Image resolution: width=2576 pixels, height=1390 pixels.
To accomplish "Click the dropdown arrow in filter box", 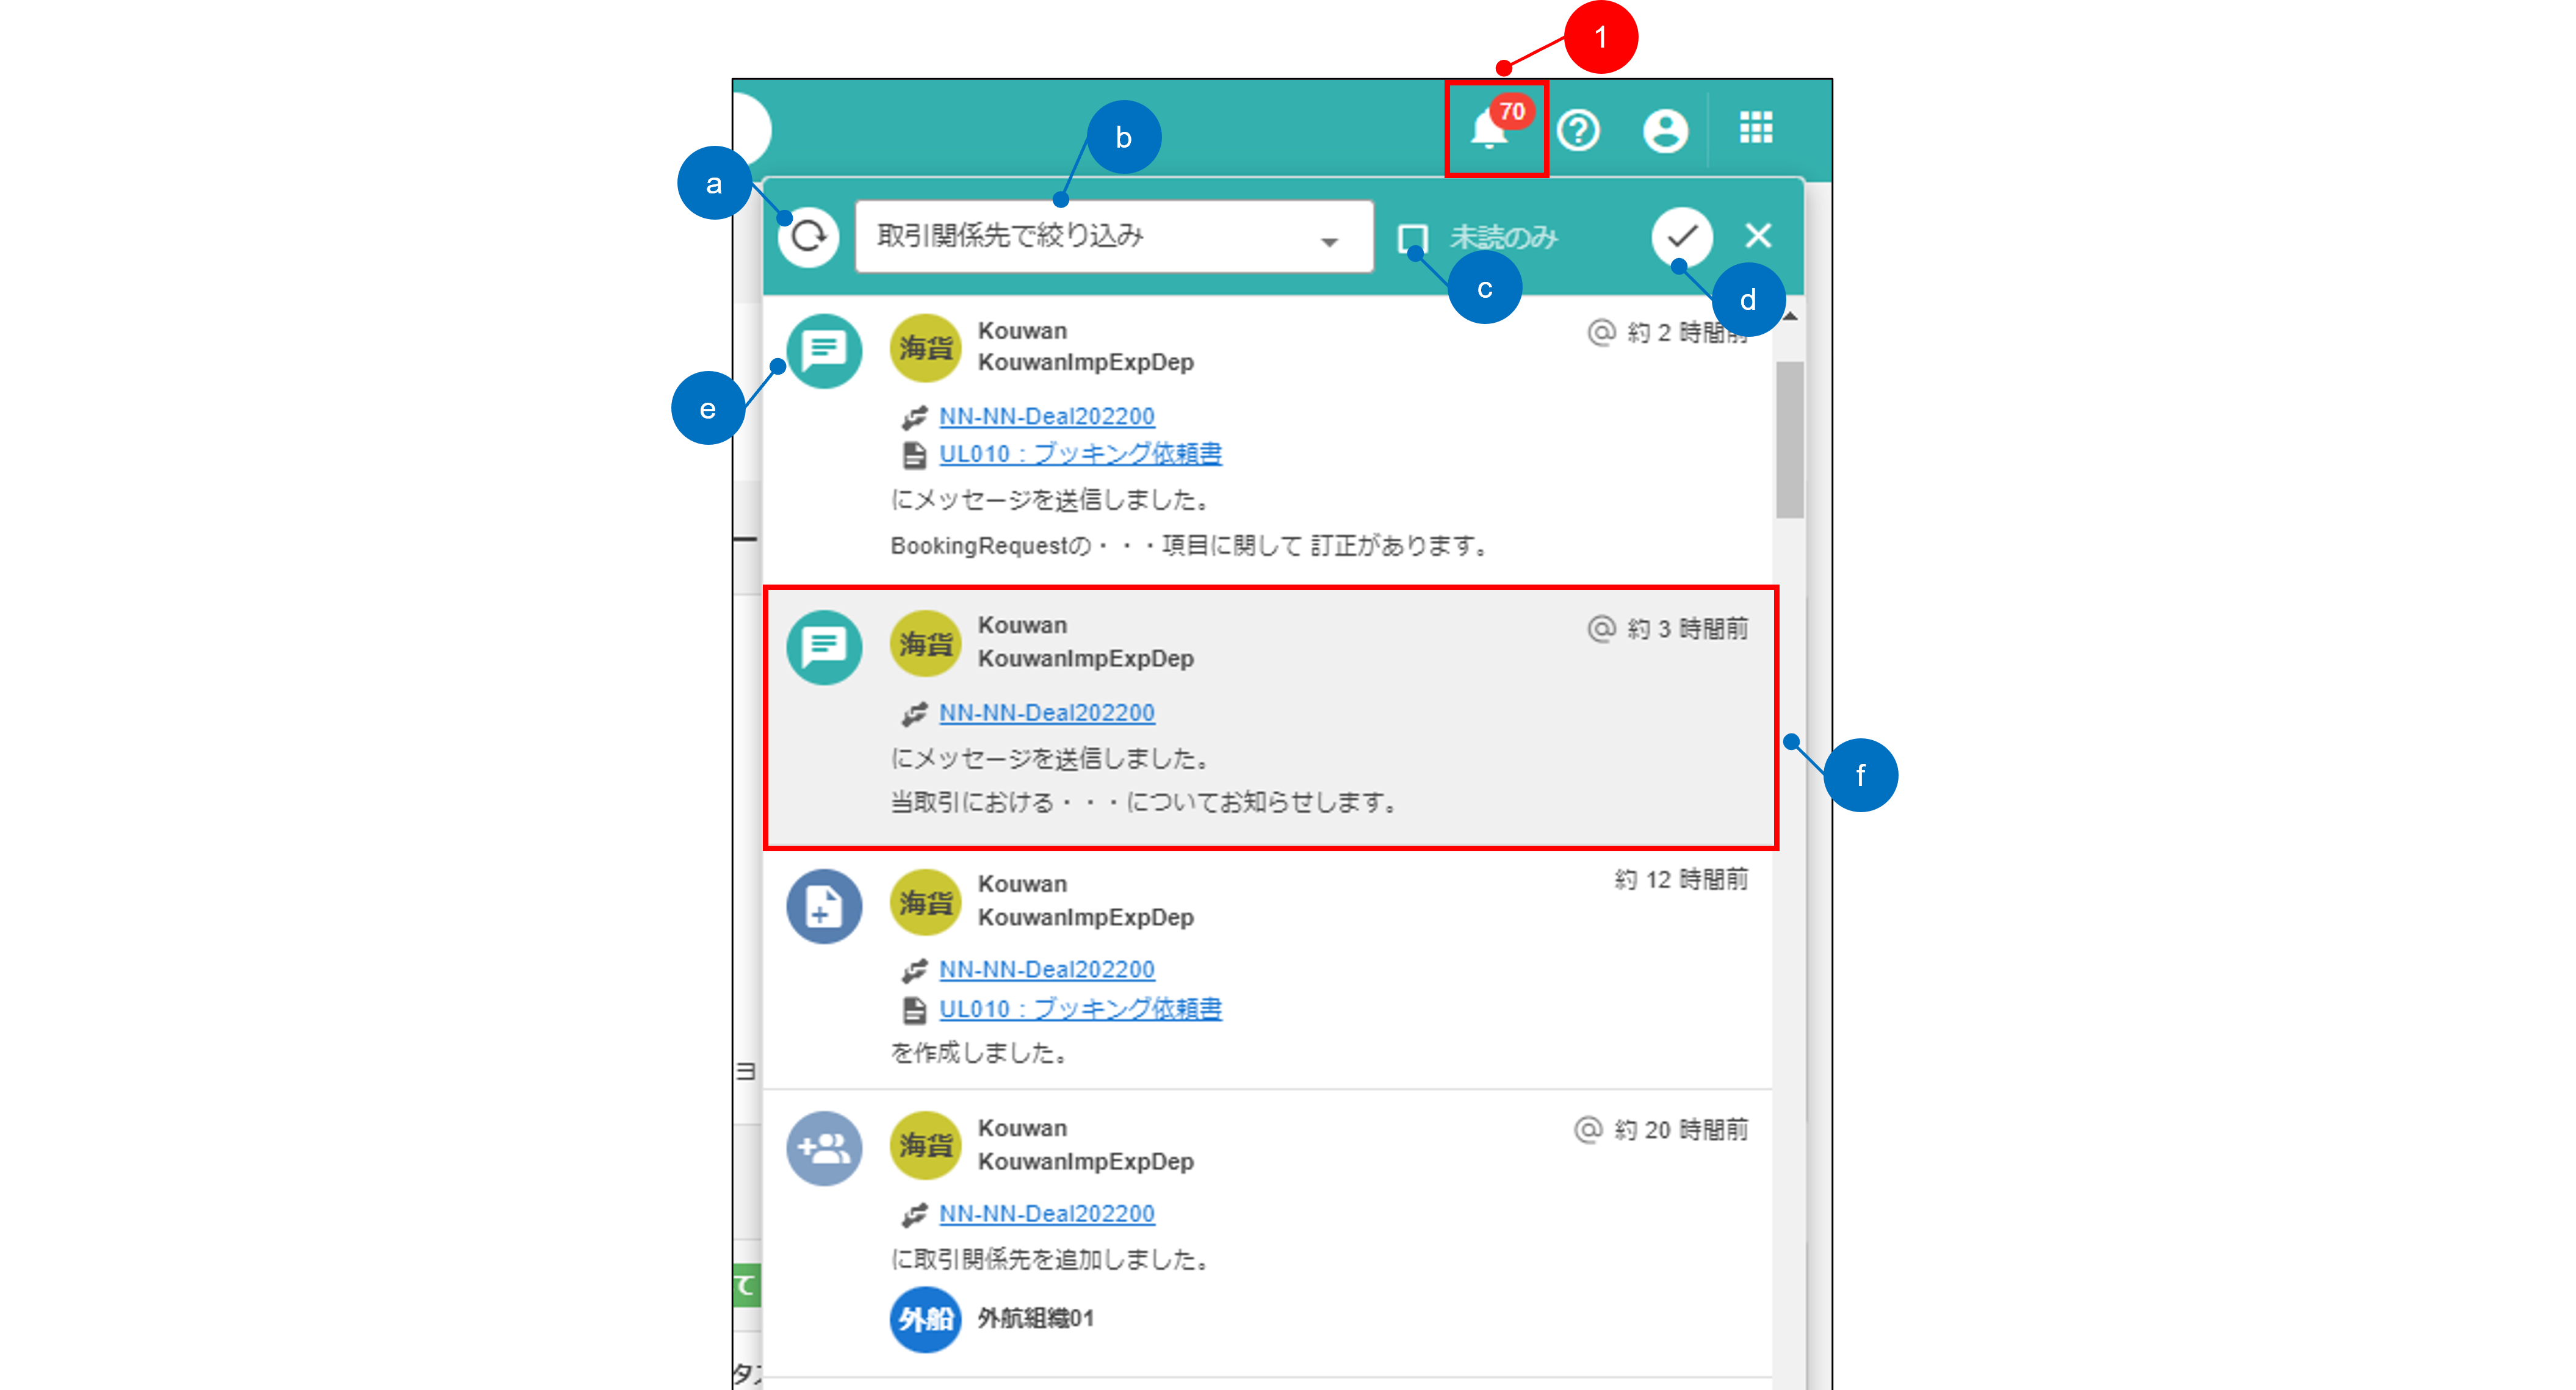I will point(1329,241).
